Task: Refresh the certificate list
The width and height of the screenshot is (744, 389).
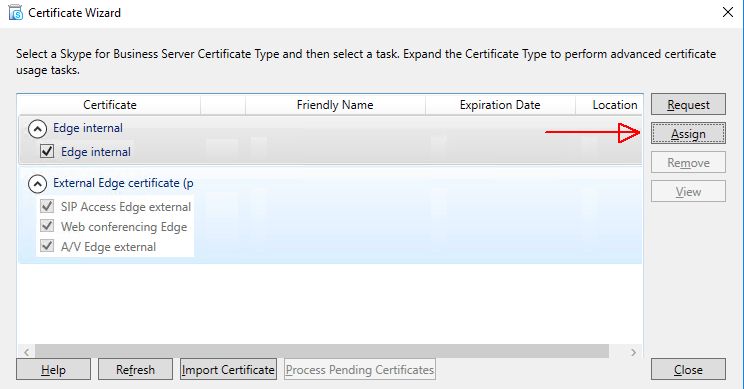Action: [135, 369]
